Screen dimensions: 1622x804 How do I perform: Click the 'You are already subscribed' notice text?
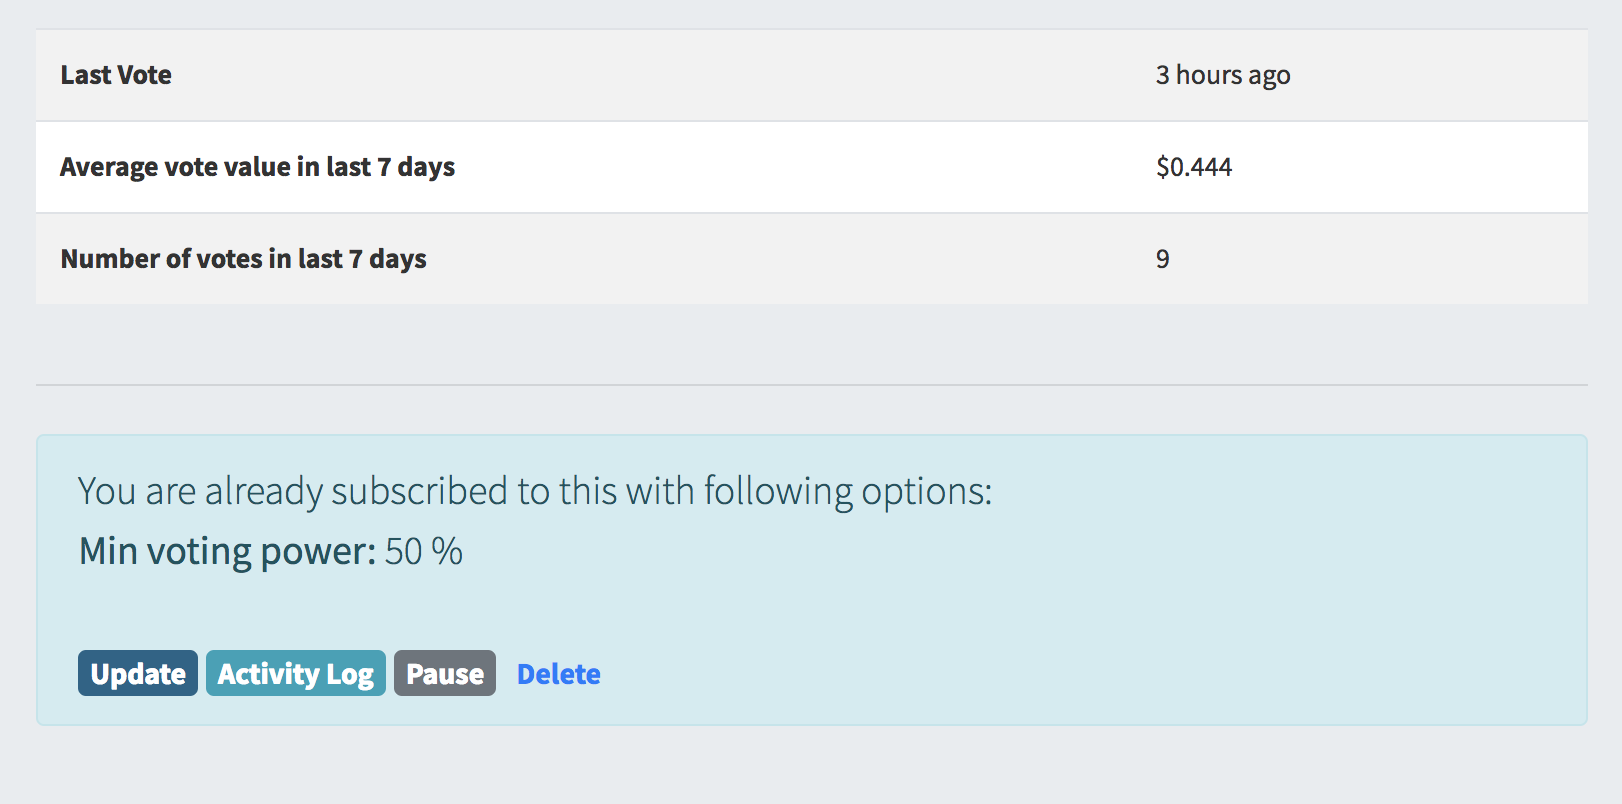(534, 491)
